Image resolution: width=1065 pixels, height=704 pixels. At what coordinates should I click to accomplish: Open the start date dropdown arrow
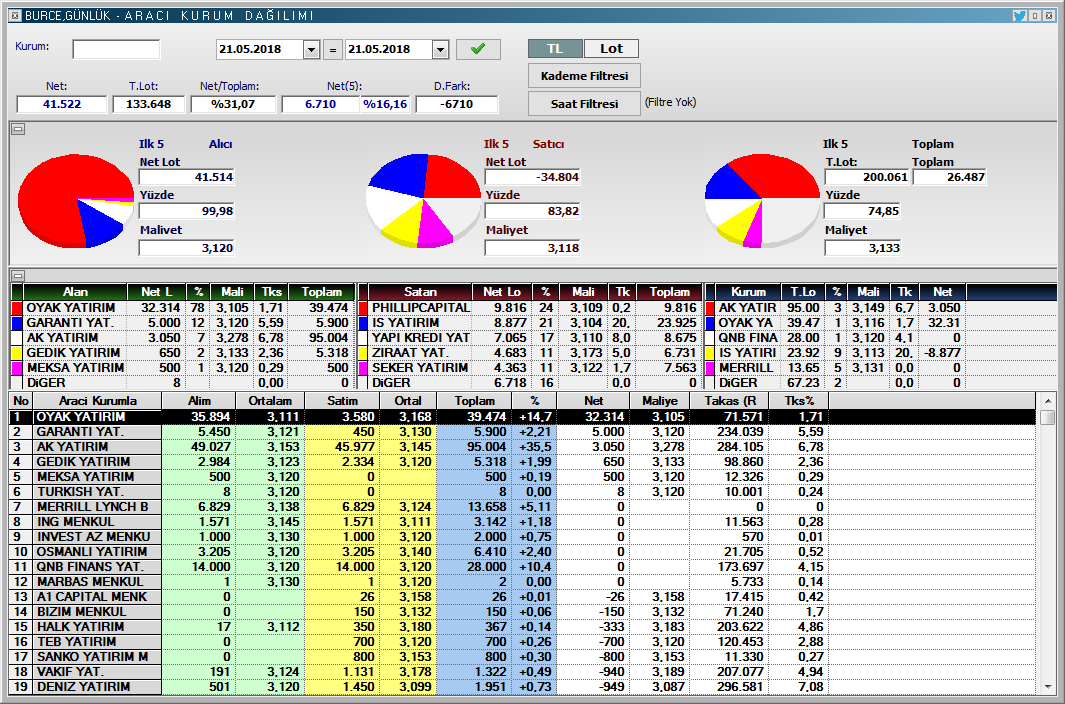(311, 50)
